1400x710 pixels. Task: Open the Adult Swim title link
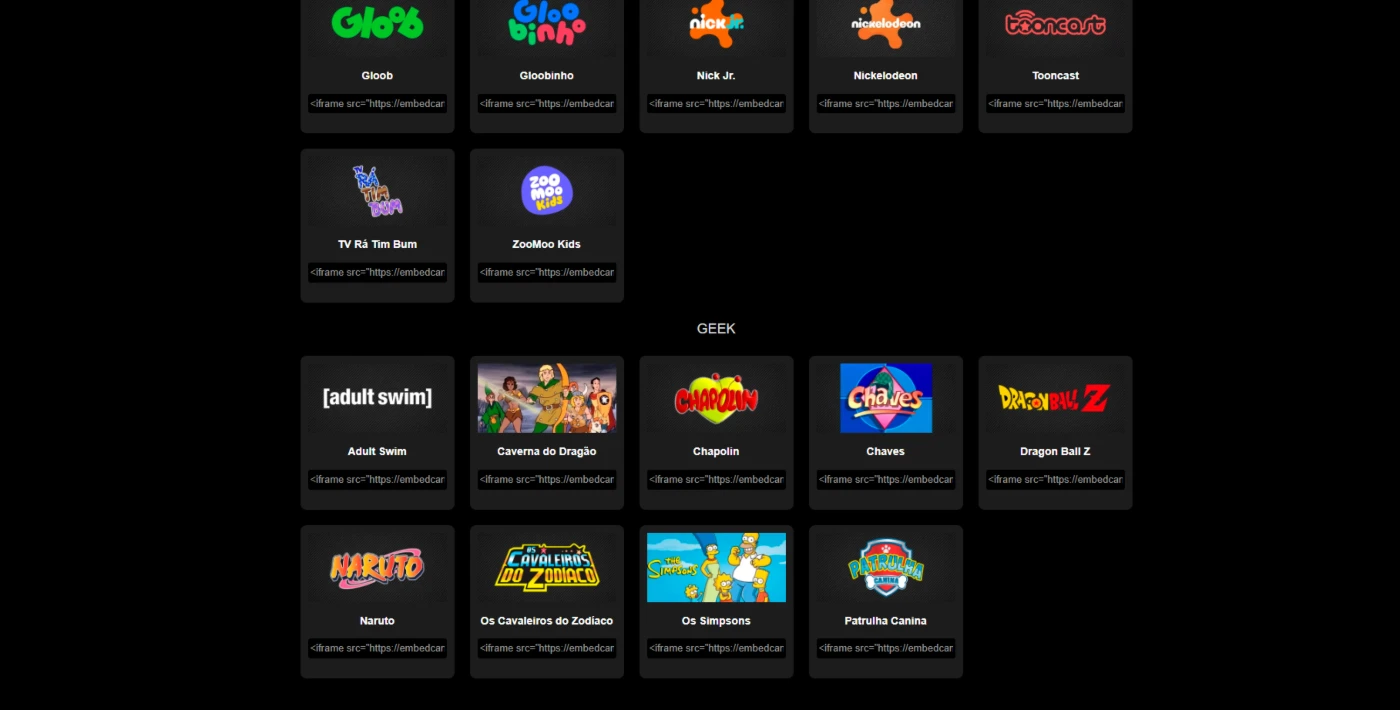377,452
